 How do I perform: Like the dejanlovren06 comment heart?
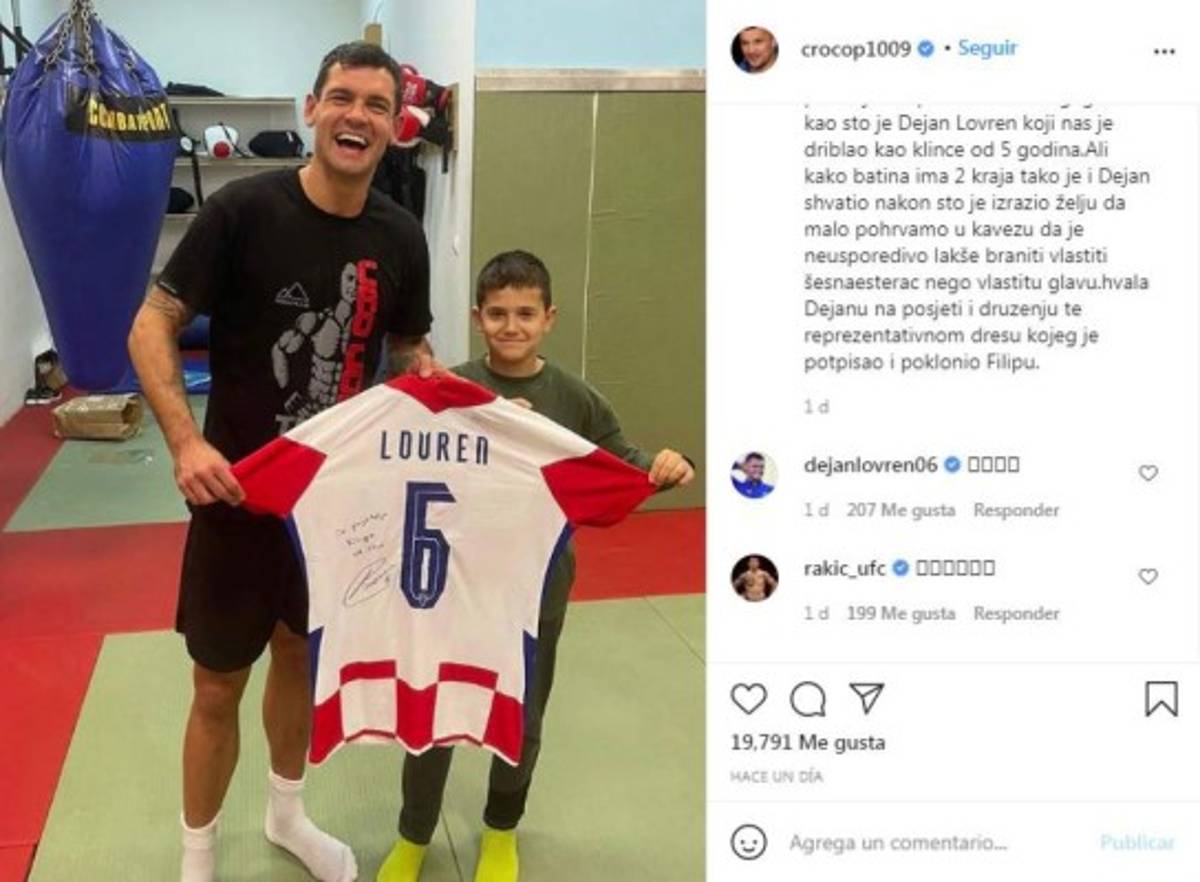tap(1148, 473)
